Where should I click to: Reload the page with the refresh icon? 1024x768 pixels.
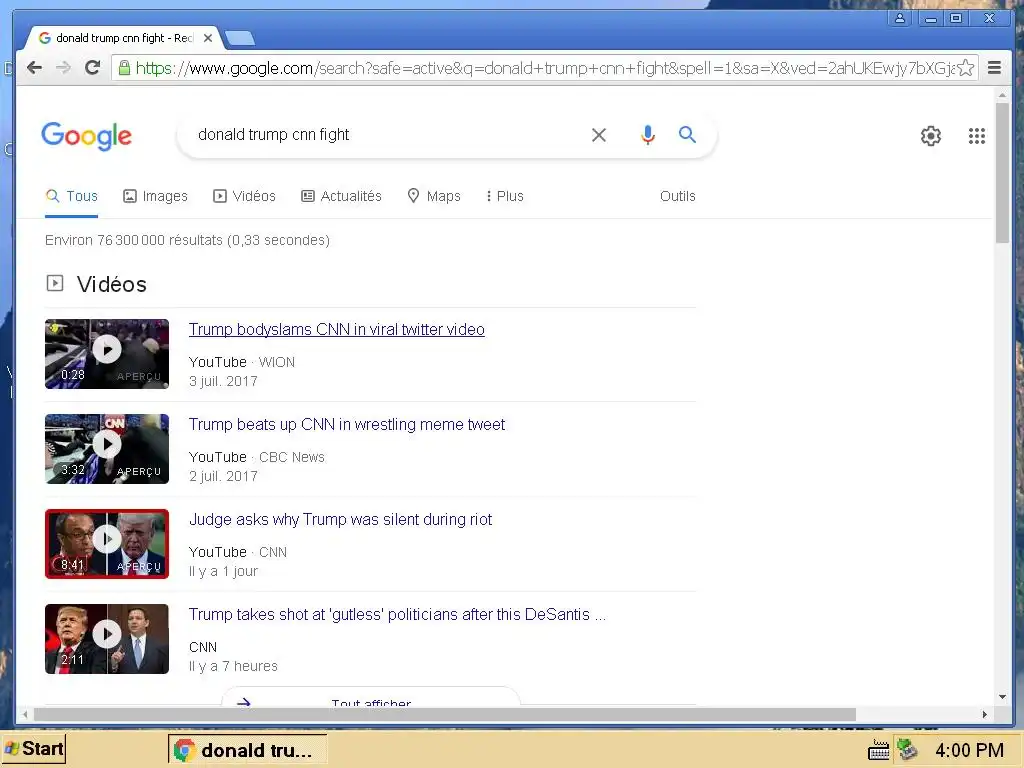click(93, 67)
